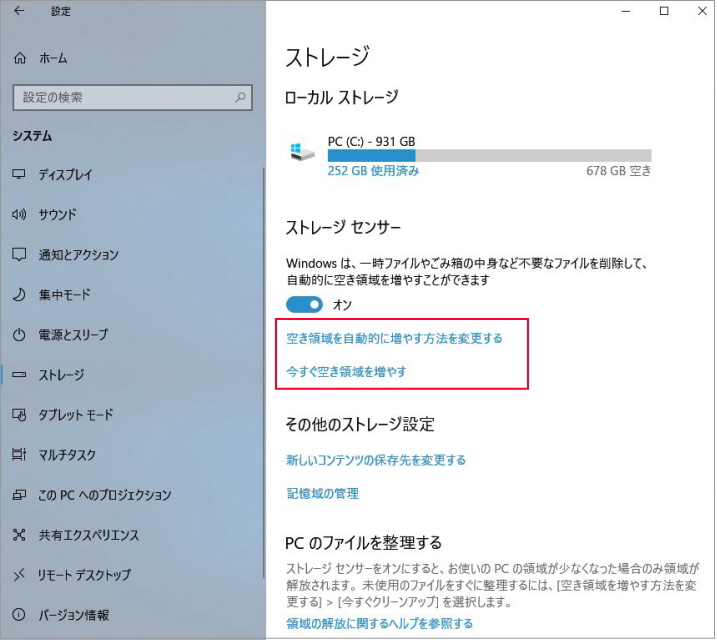Click the C: drive storage usage bar
This screenshot has width=717, height=640.
click(x=489, y=155)
